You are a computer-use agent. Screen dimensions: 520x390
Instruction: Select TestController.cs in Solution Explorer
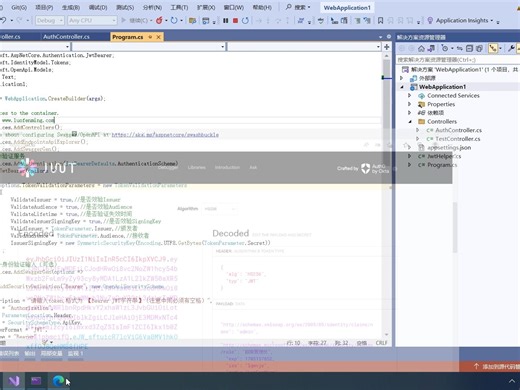(x=458, y=139)
